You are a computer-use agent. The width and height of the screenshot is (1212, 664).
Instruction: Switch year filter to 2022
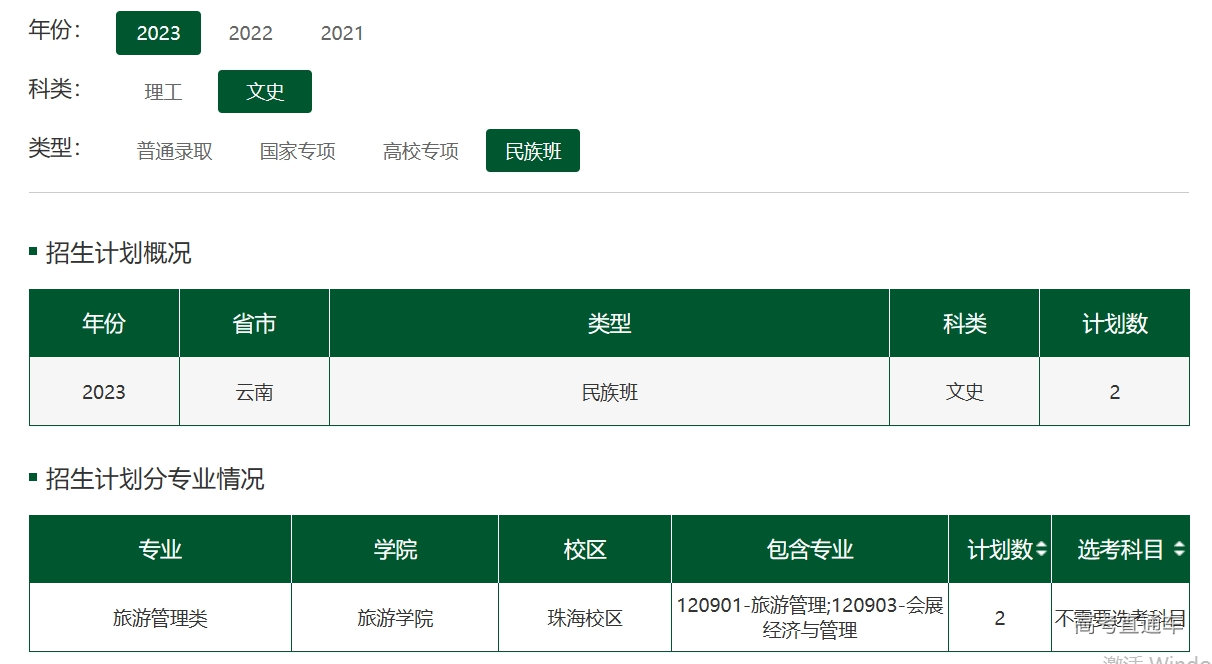tap(250, 33)
